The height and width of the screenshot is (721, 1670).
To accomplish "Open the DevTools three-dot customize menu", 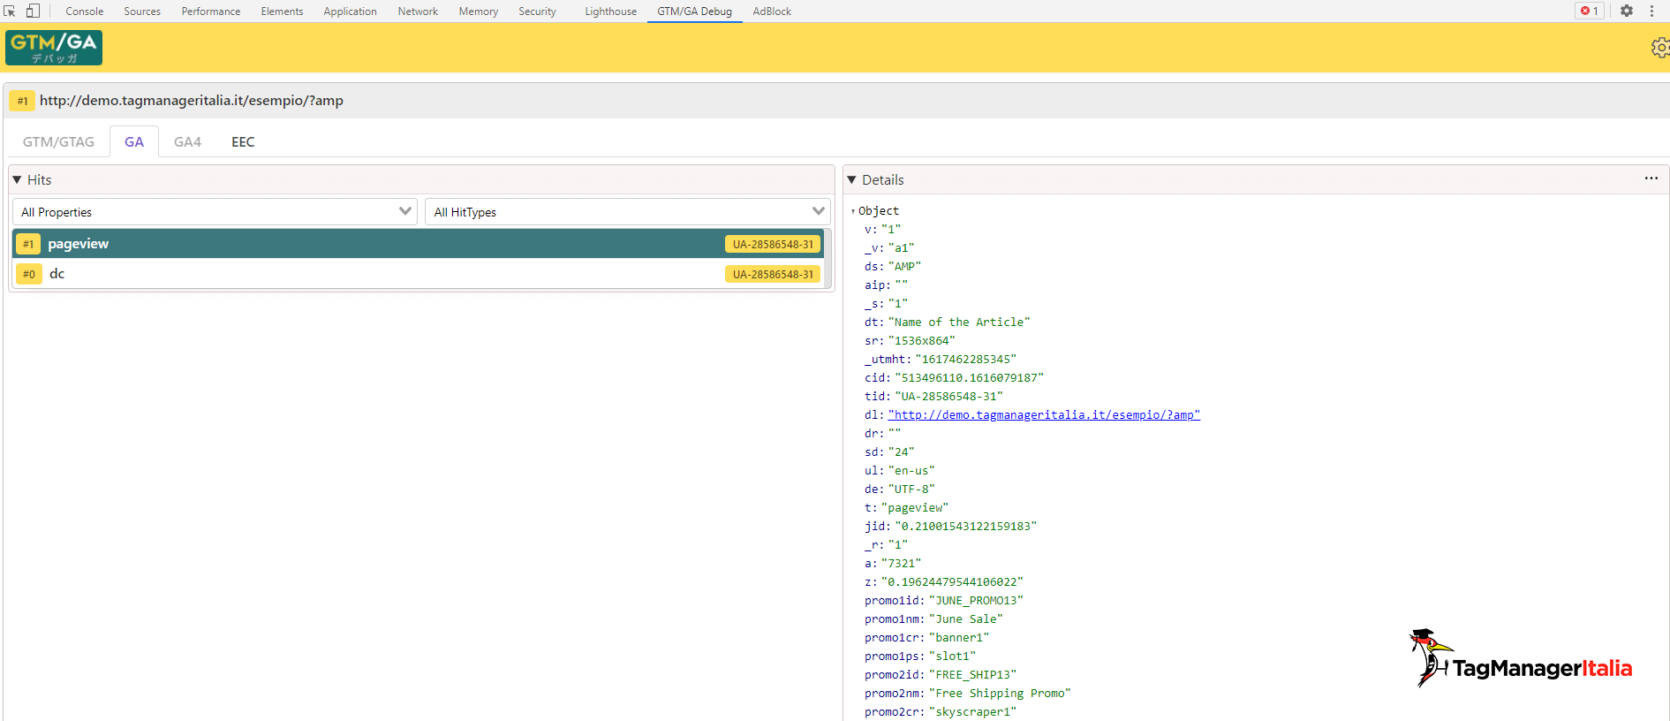I will [1652, 11].
